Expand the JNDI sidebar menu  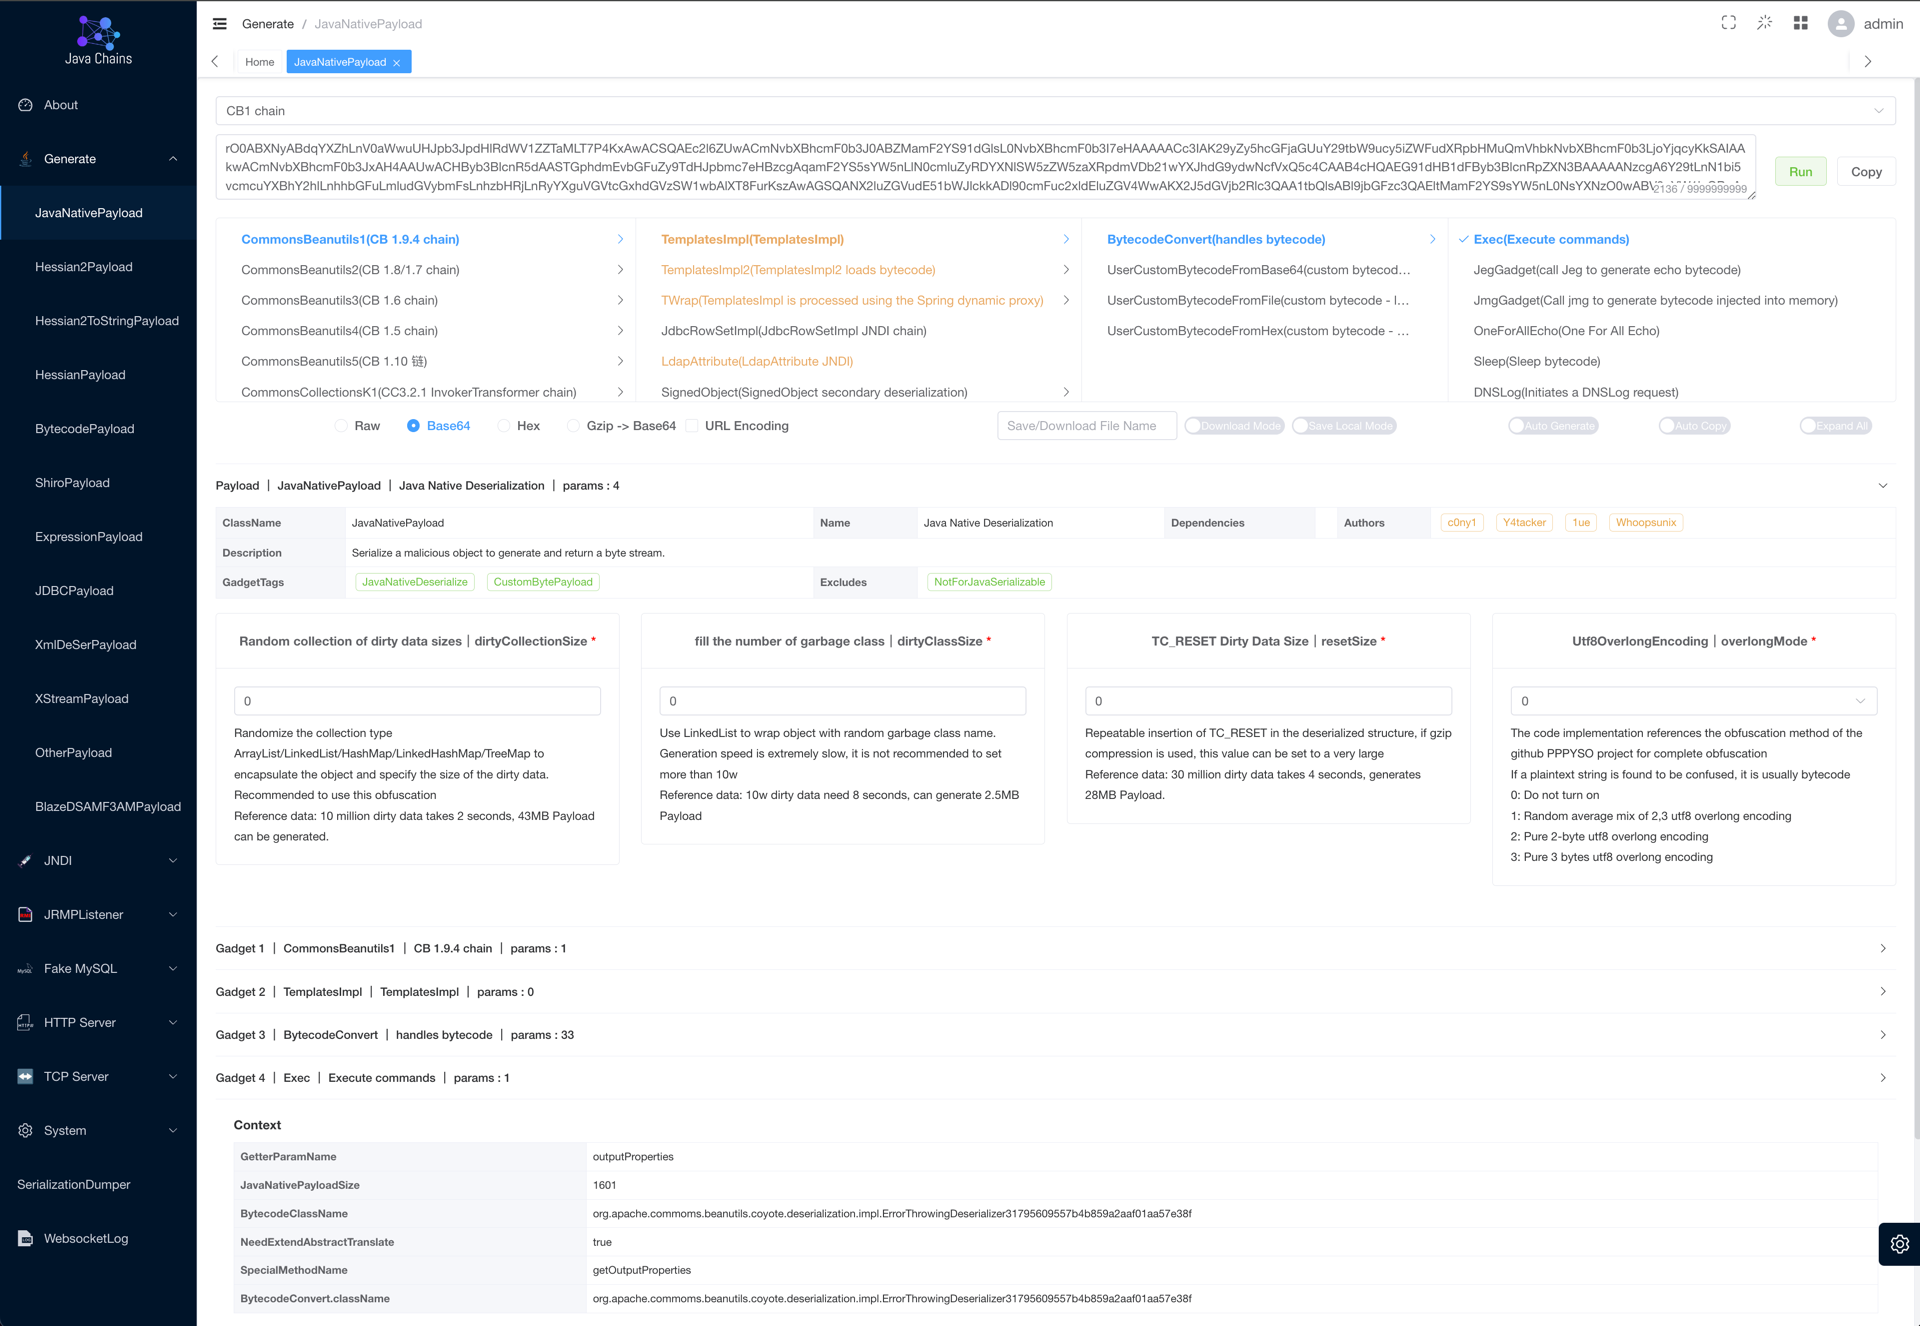click(x=98, y=860)
